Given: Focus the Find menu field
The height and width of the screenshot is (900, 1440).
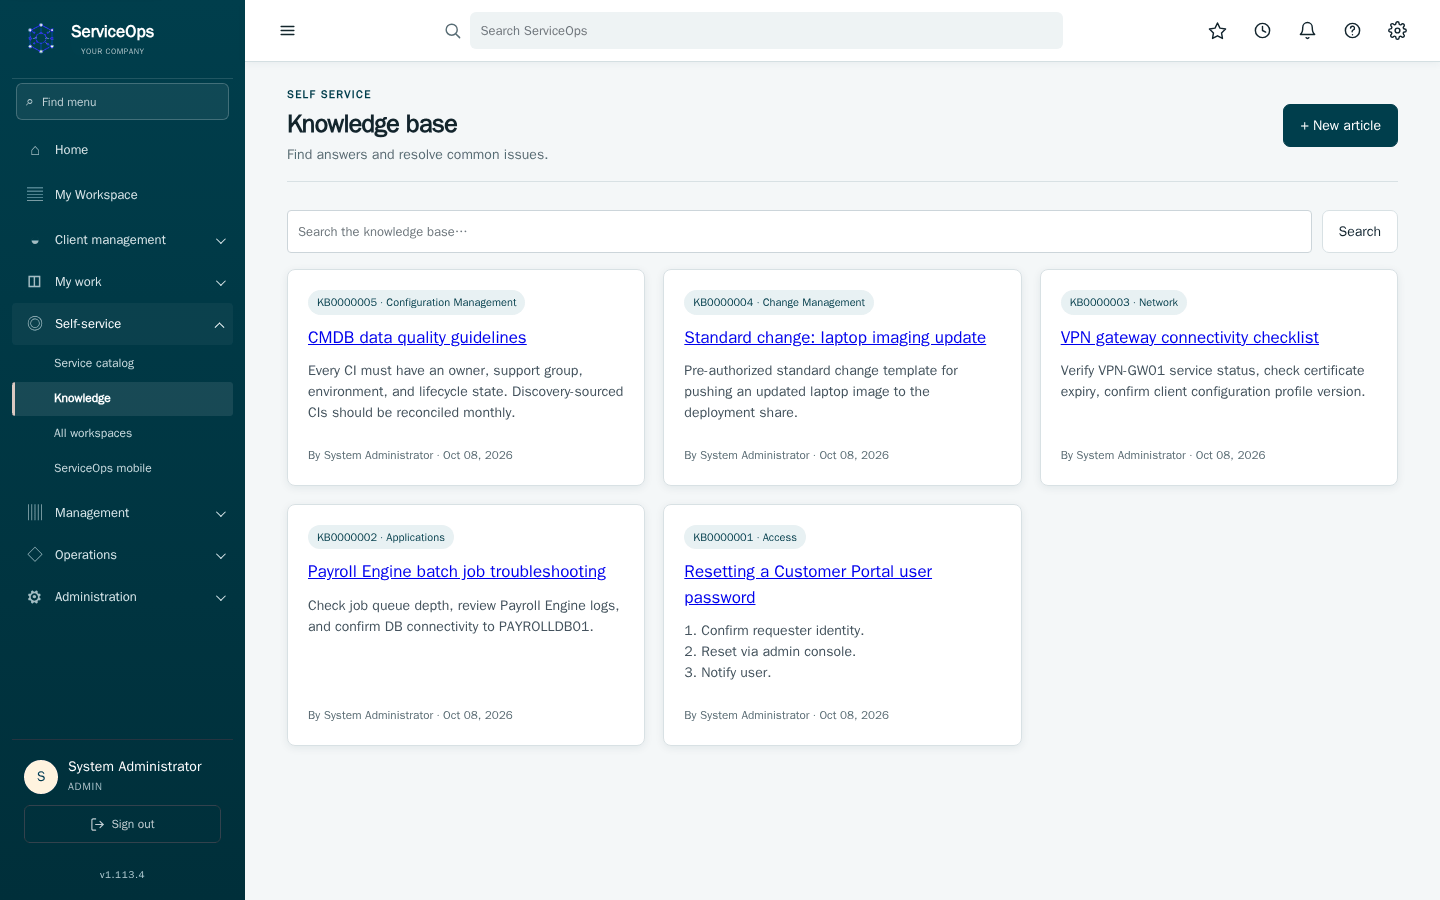Looking at the screenshot, I should click(x=122, y=102).
